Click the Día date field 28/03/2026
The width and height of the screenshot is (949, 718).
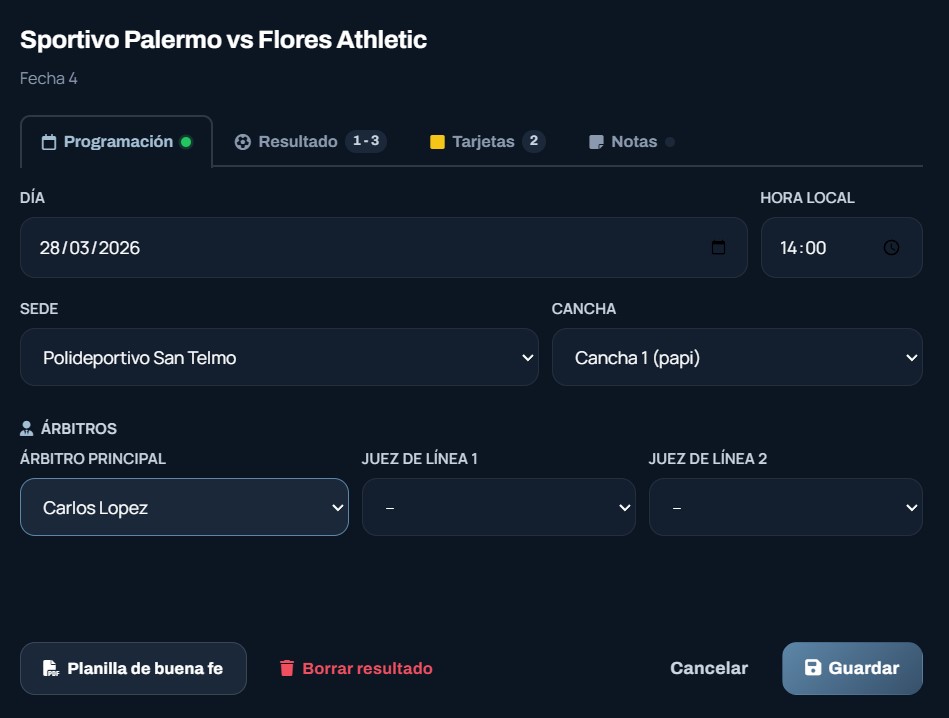384,248
